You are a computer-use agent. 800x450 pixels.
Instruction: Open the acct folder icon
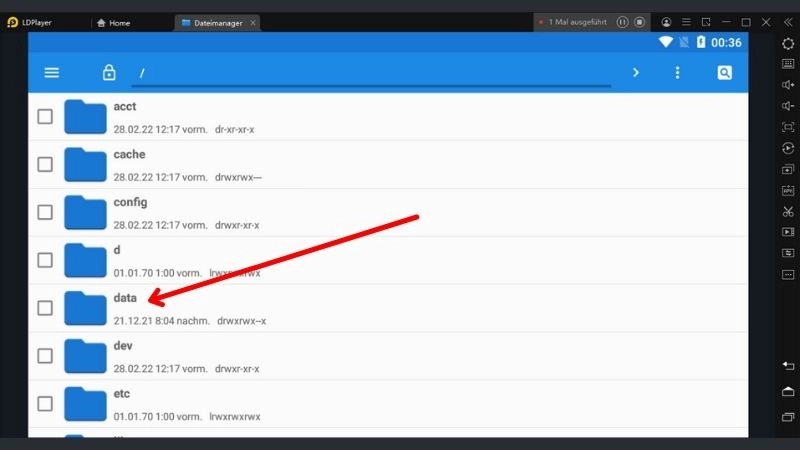click(x=85, y=117)
